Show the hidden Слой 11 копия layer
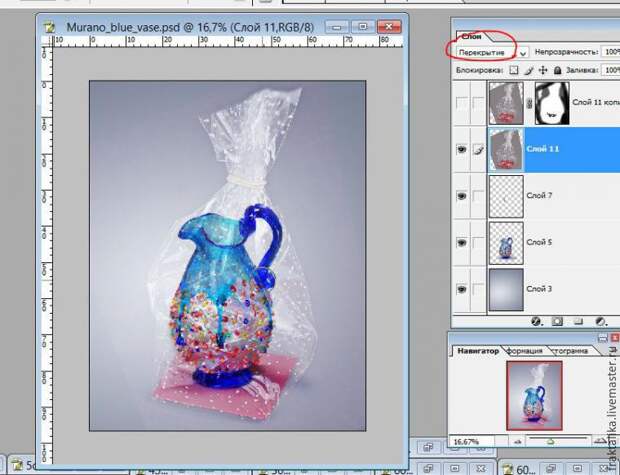This screenshot has width=620, height=475. [460, 103]
